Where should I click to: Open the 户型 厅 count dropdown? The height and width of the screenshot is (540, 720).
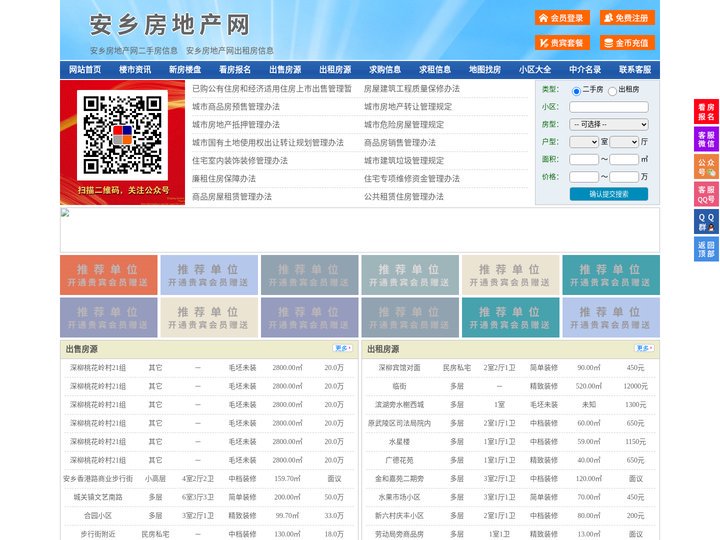click(624, 142)
